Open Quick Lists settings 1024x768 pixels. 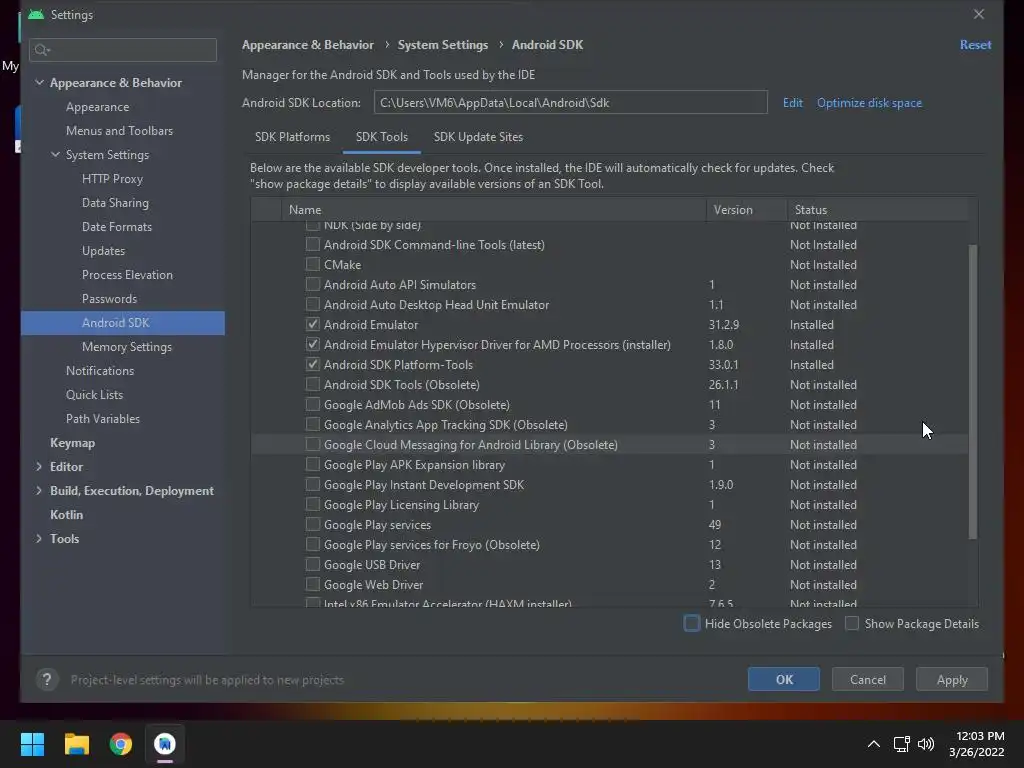pos(94,394)
